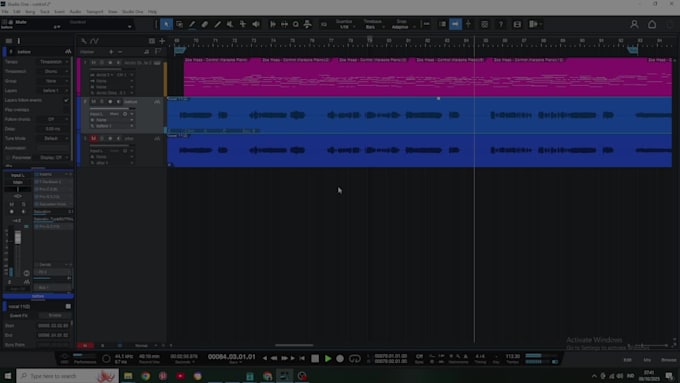Image resolution: width=680 pixels, height=383 pixels.
Task: Open the Edit panel button bottom right
Action: click(627, 360)
